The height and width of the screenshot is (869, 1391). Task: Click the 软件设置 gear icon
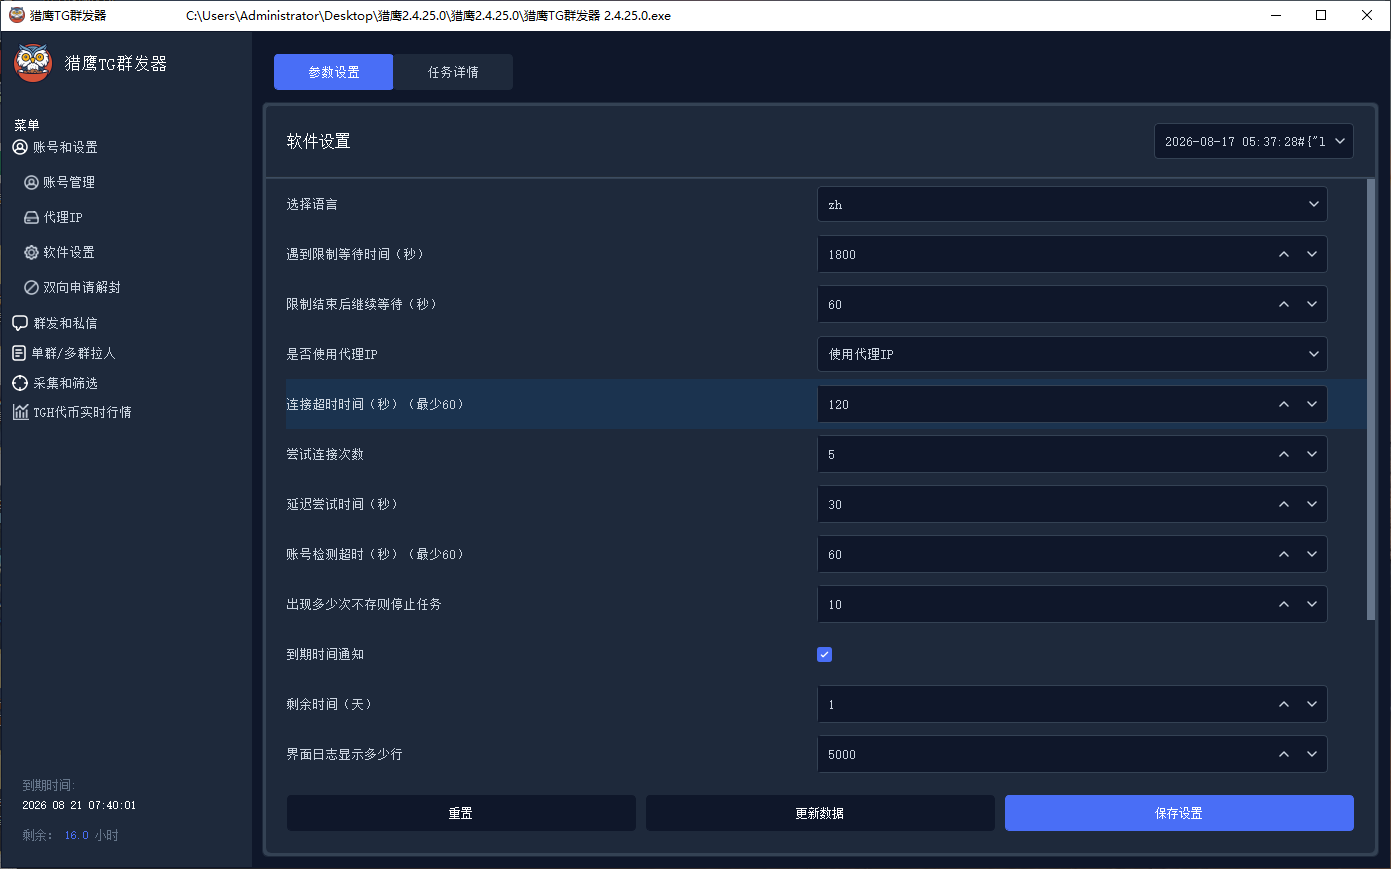31,252
